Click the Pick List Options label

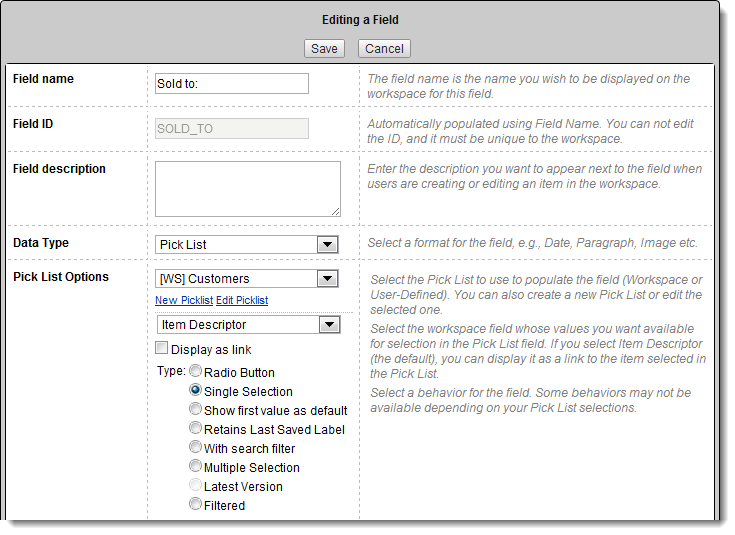point(61,277)
